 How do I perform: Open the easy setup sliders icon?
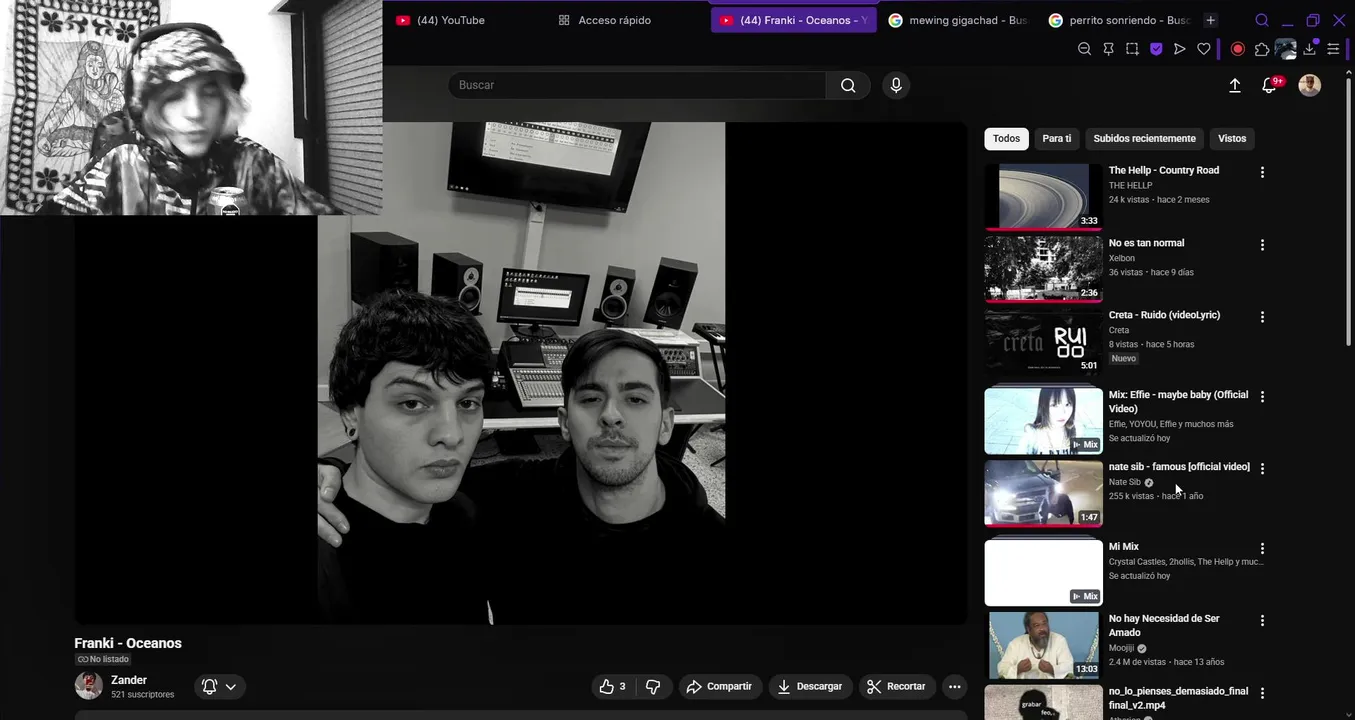(x=1333, y=49)
